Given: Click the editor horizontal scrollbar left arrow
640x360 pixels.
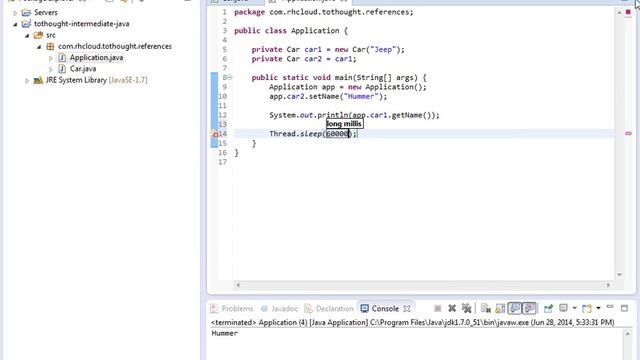Looking at the screenshot, I should (238, 285).
